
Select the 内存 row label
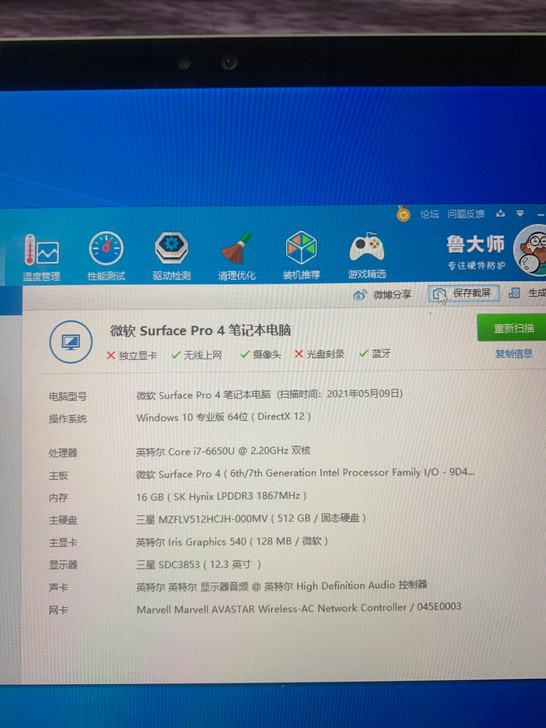coord(58,498)
